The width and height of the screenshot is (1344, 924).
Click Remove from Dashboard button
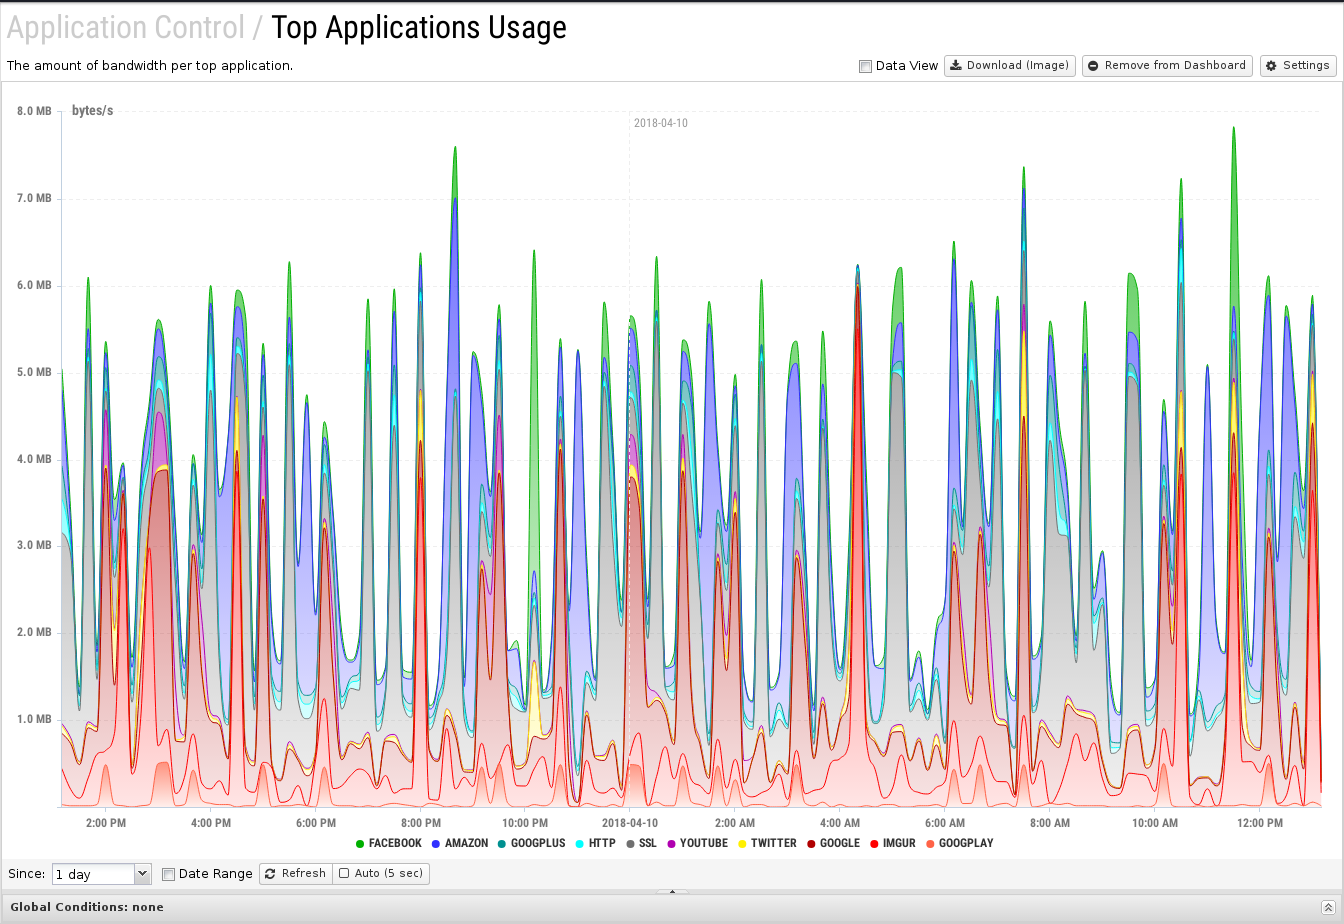1167,66
